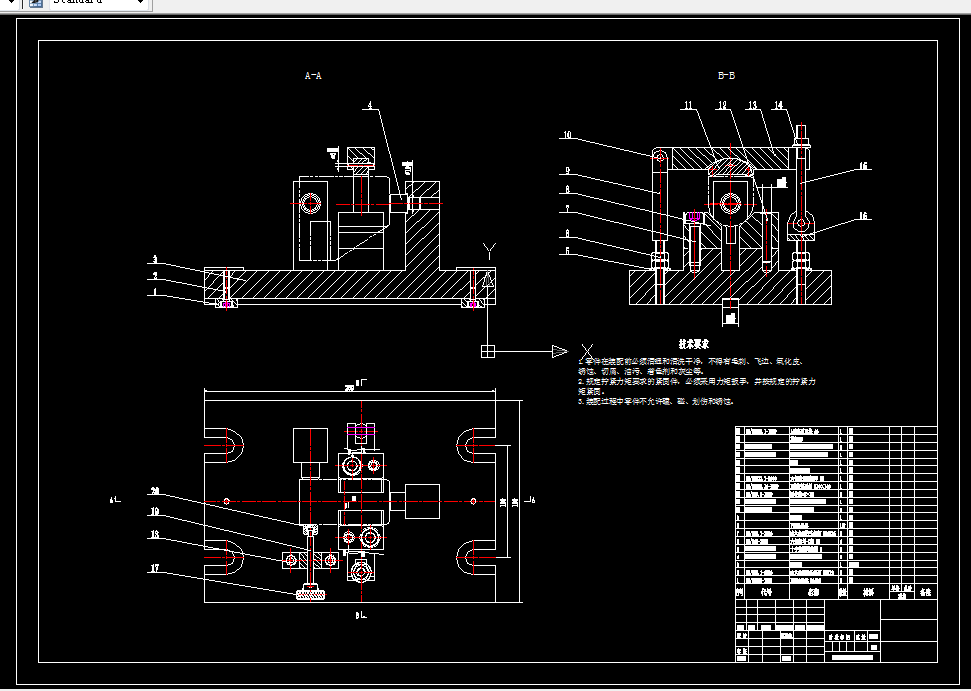971x691 pixels.
Task: Click the B section marker below plan view
Action: coord(361,615)
